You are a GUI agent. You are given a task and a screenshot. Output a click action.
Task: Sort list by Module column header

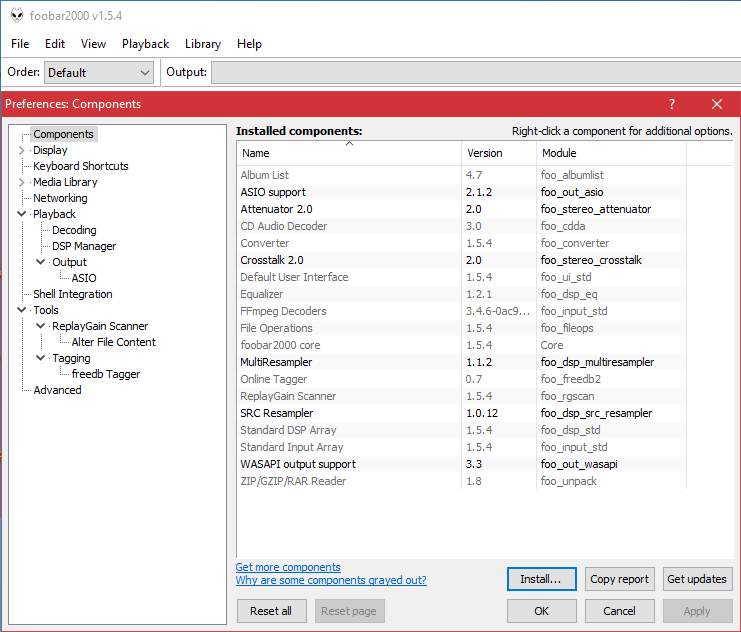coord(611,153)
